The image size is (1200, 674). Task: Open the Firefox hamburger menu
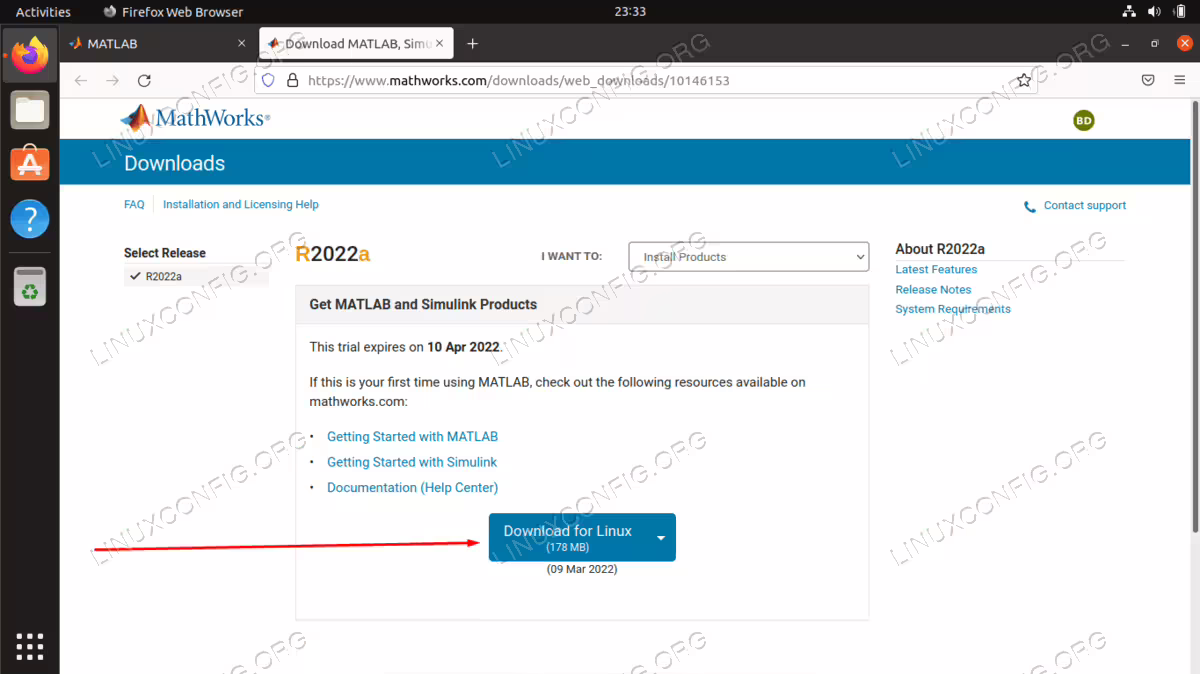click(1181, 80)
